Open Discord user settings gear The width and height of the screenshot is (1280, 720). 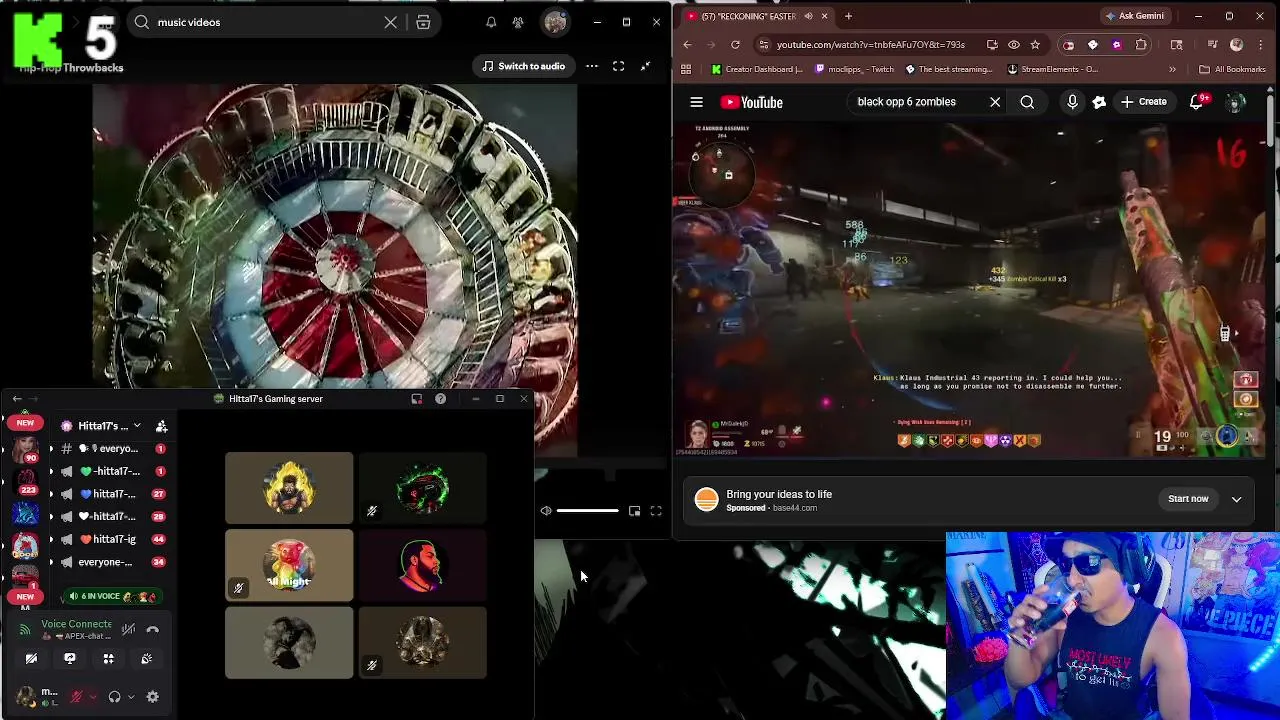(153, 697)
